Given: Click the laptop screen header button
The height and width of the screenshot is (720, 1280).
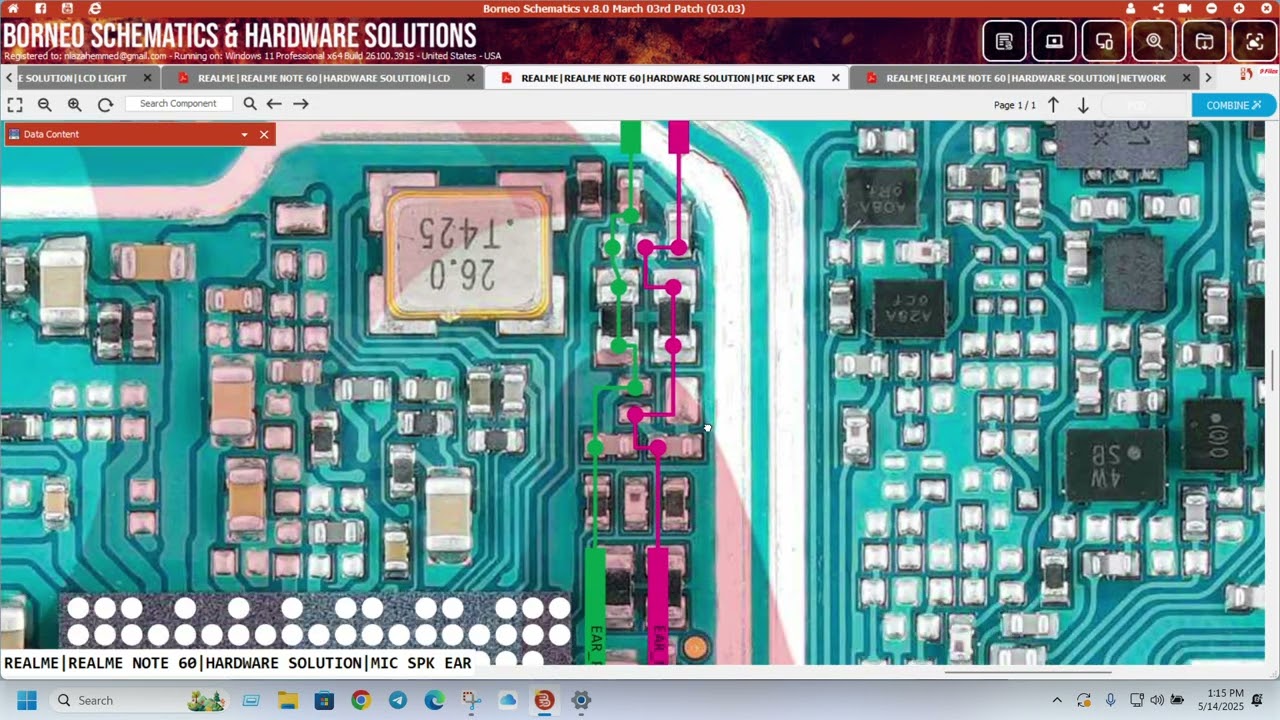Looking at the screenshot, I should (1054, 41).
